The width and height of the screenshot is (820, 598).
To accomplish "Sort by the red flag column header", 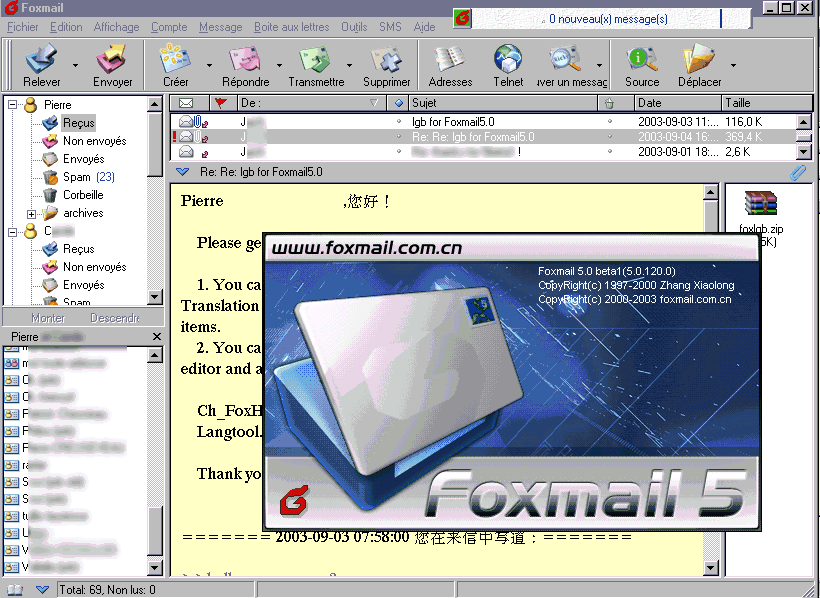I will pos(221,103).
